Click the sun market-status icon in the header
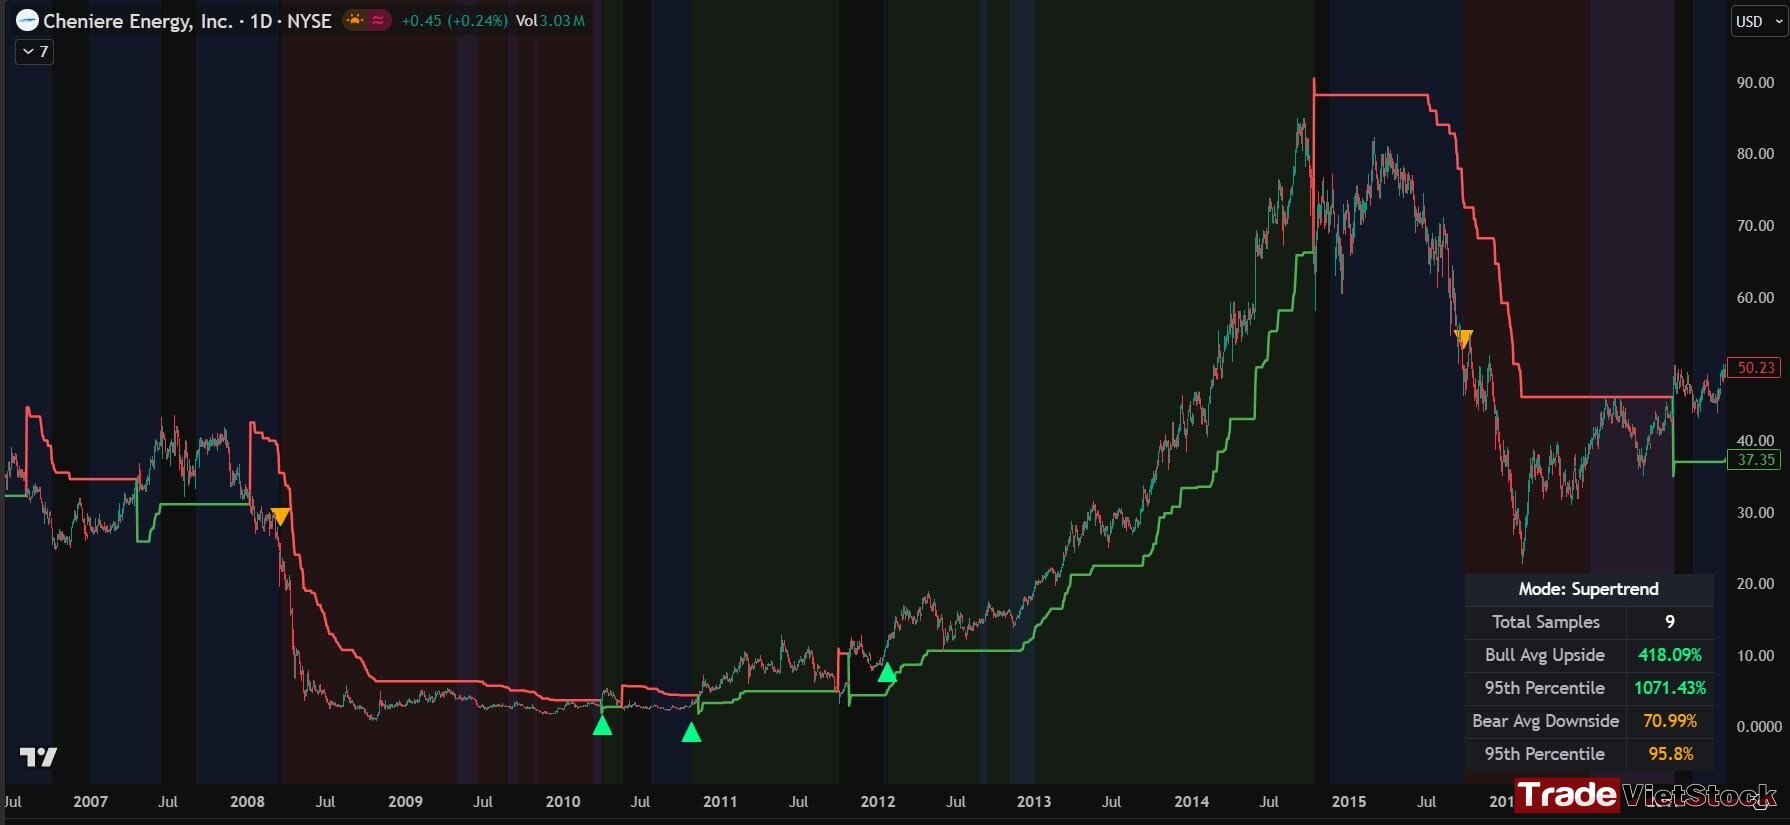This screenshot has height=825, width=1790. (x=355, y=20)
